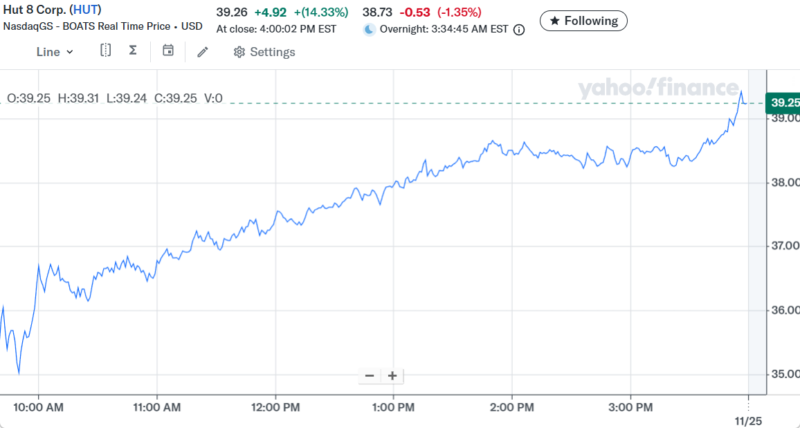Click the calendar events icon
Screen dimensions: 800x428
167,51
